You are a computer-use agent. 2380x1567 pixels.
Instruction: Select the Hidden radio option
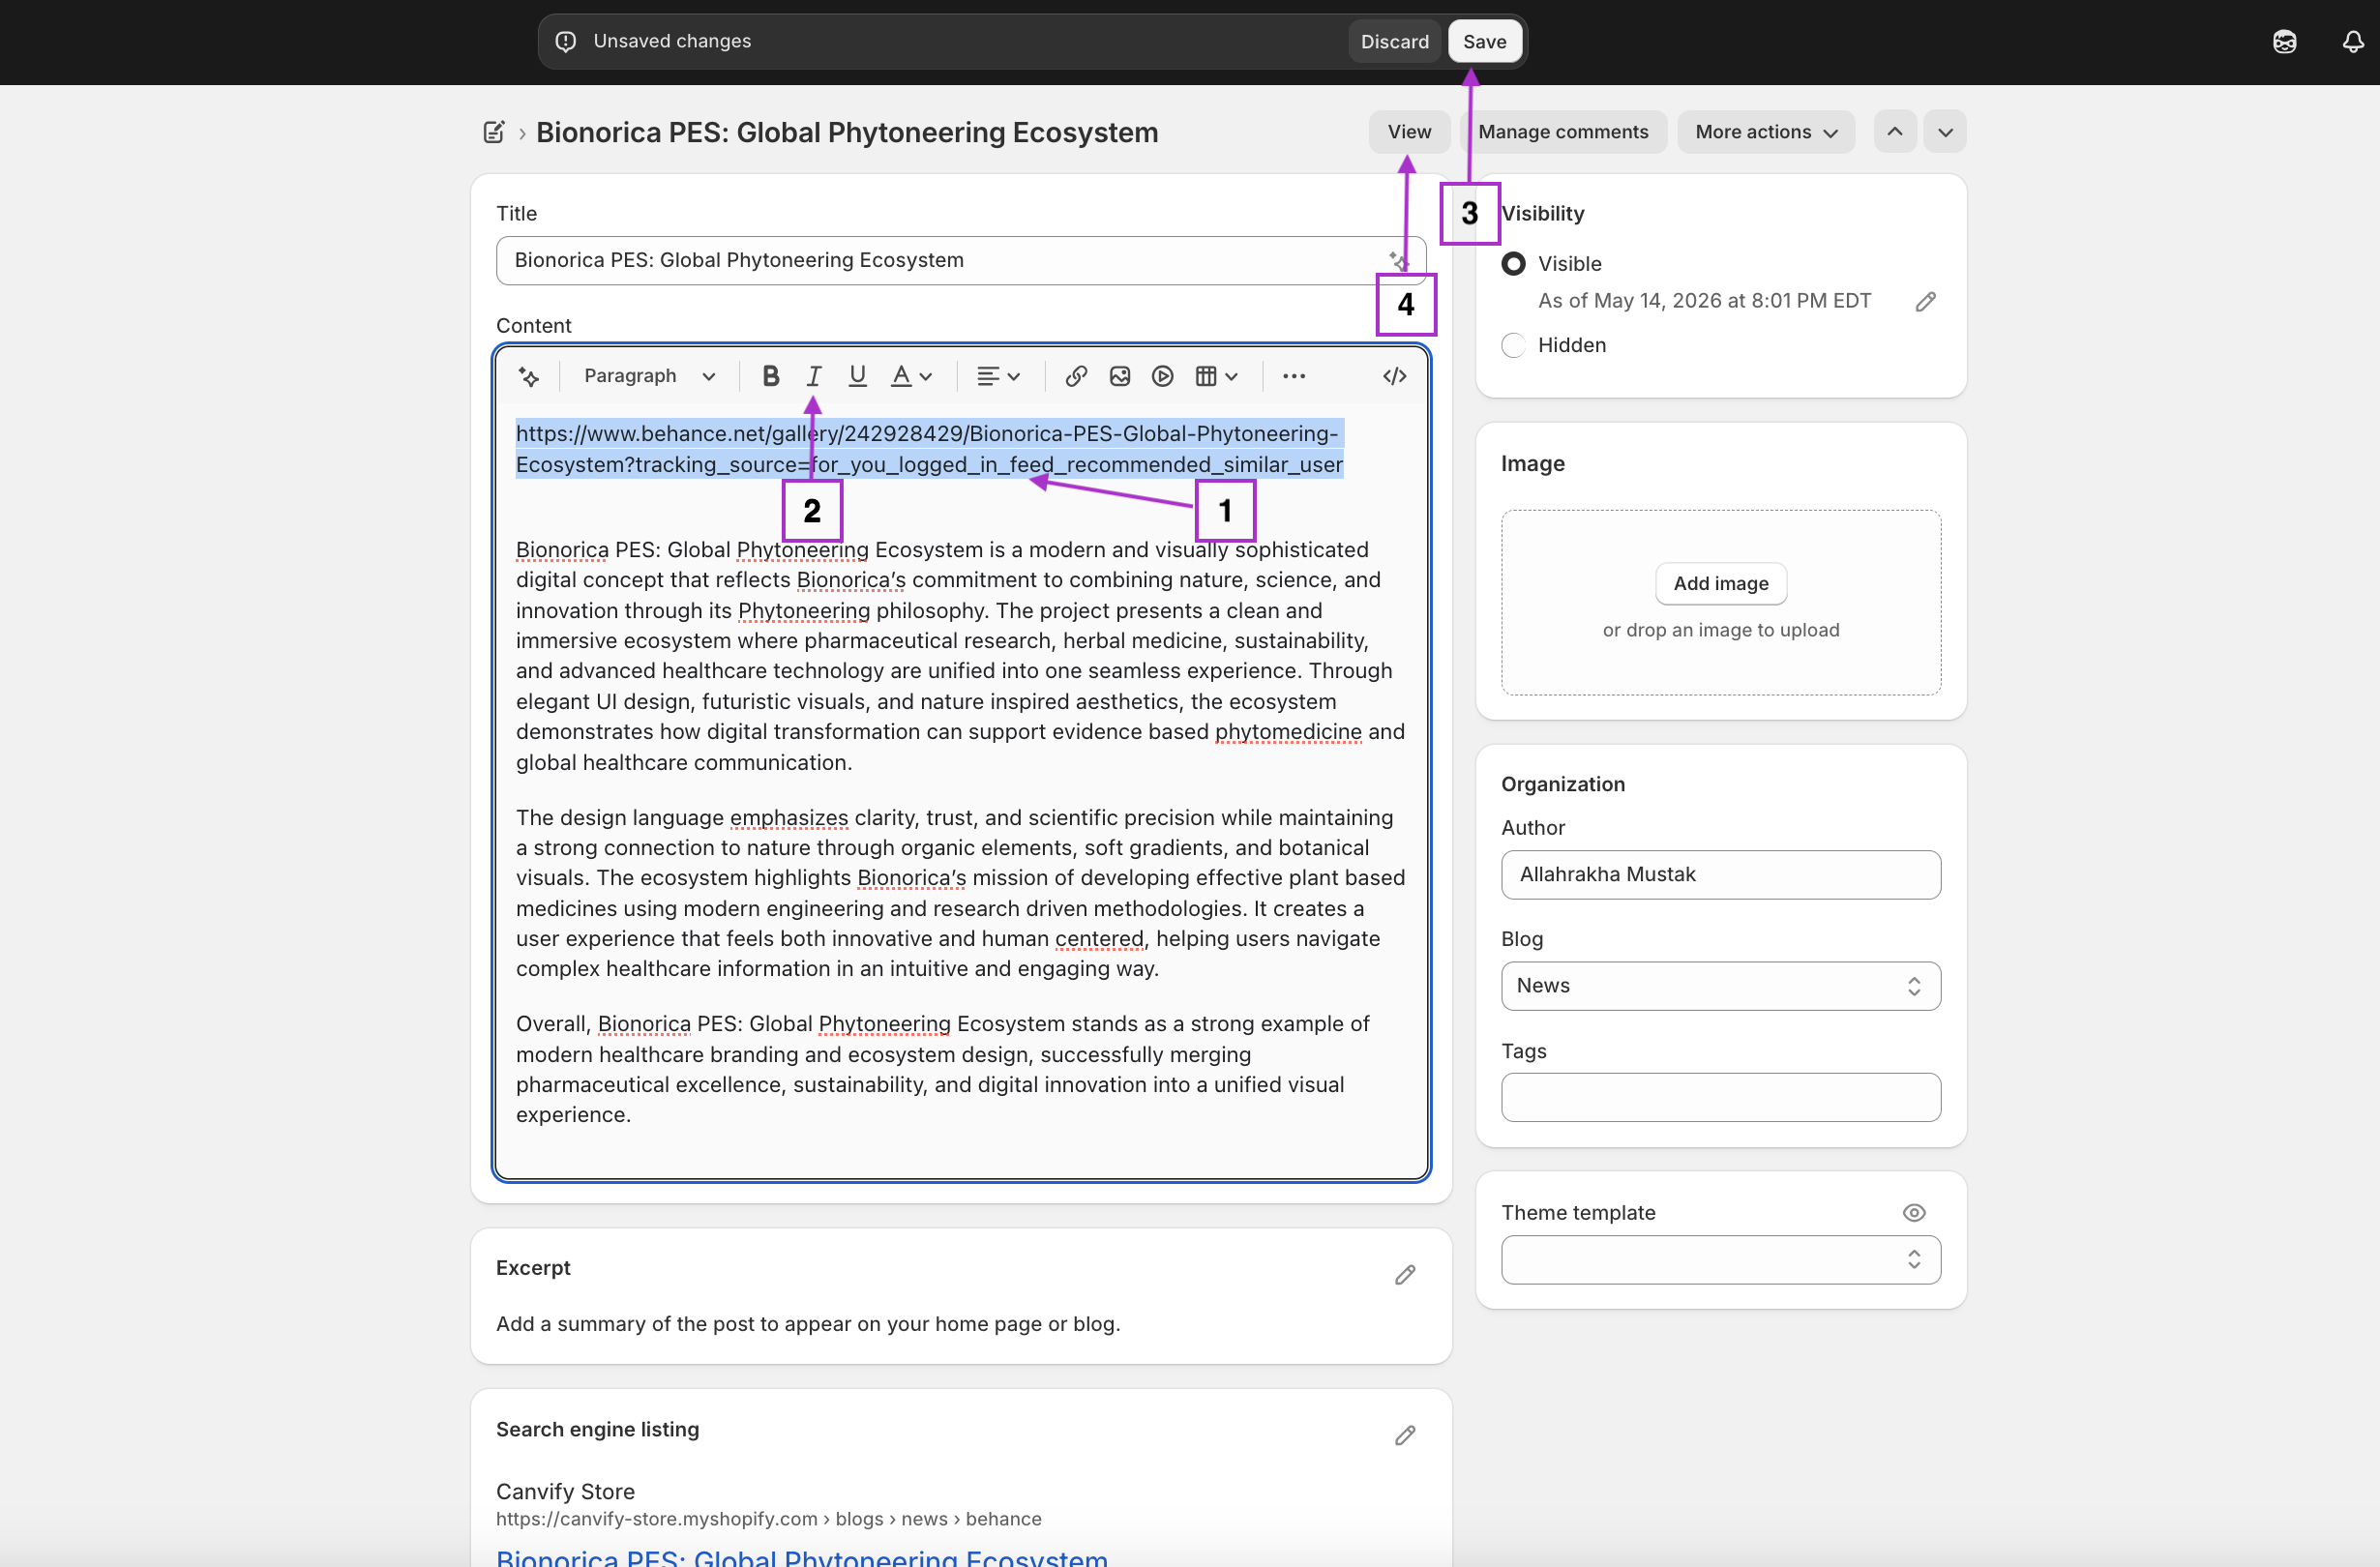tap(1513, 345)
